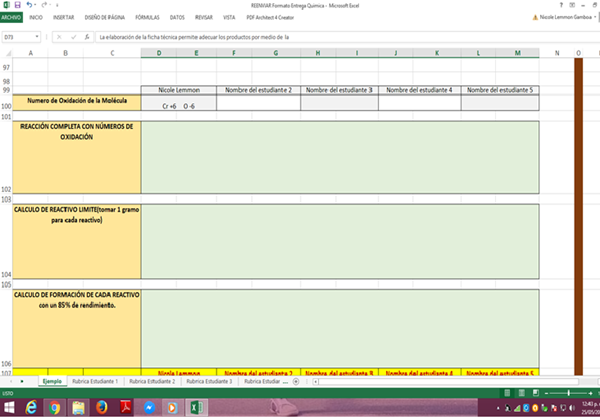This screenshot has height=420, width=600.
Task: Switch to the Rubrica Estudiante 2 sheet
Action: tap(152, 381)
